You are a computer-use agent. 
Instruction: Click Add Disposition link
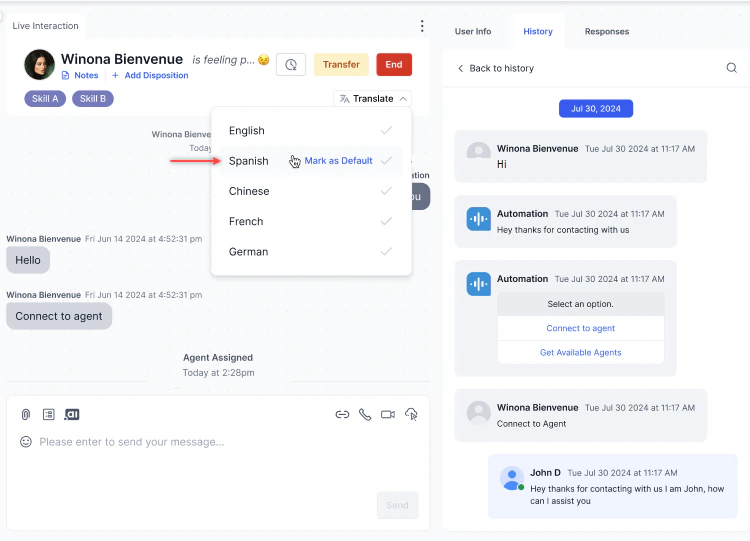pos(150,76)
